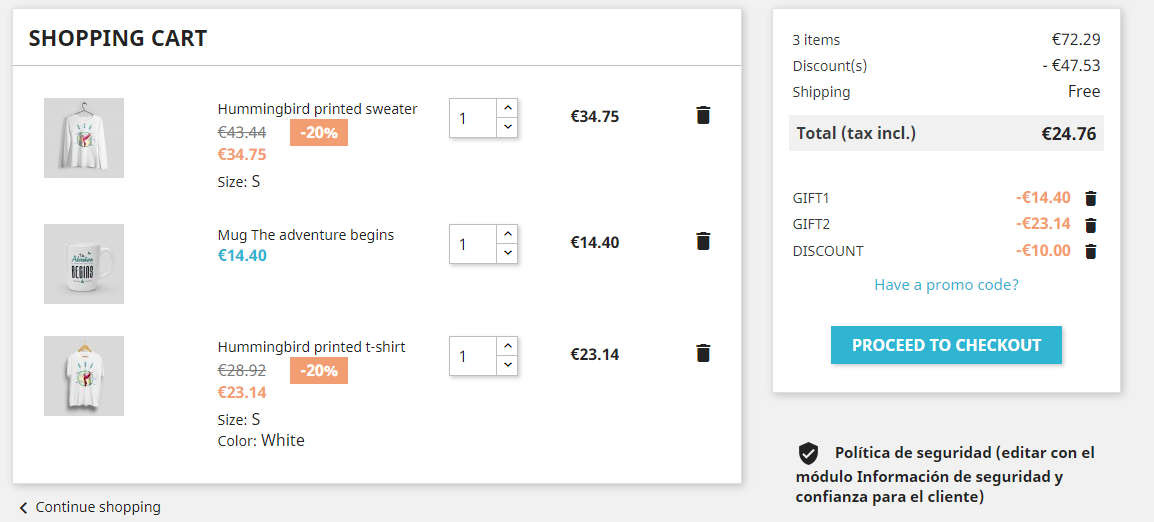Open the Mug The adventure begins link

click(x=305, y=235)
